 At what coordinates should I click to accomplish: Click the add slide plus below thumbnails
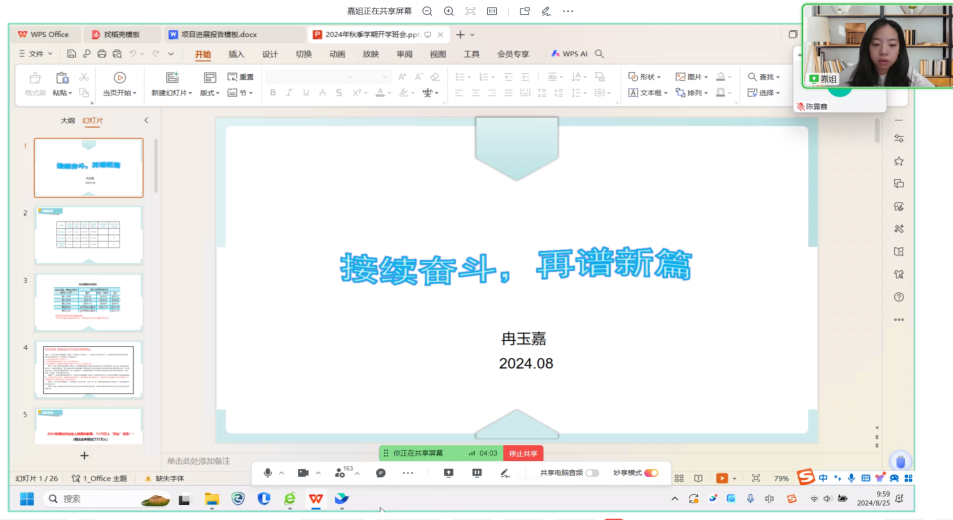click(85, 455)
